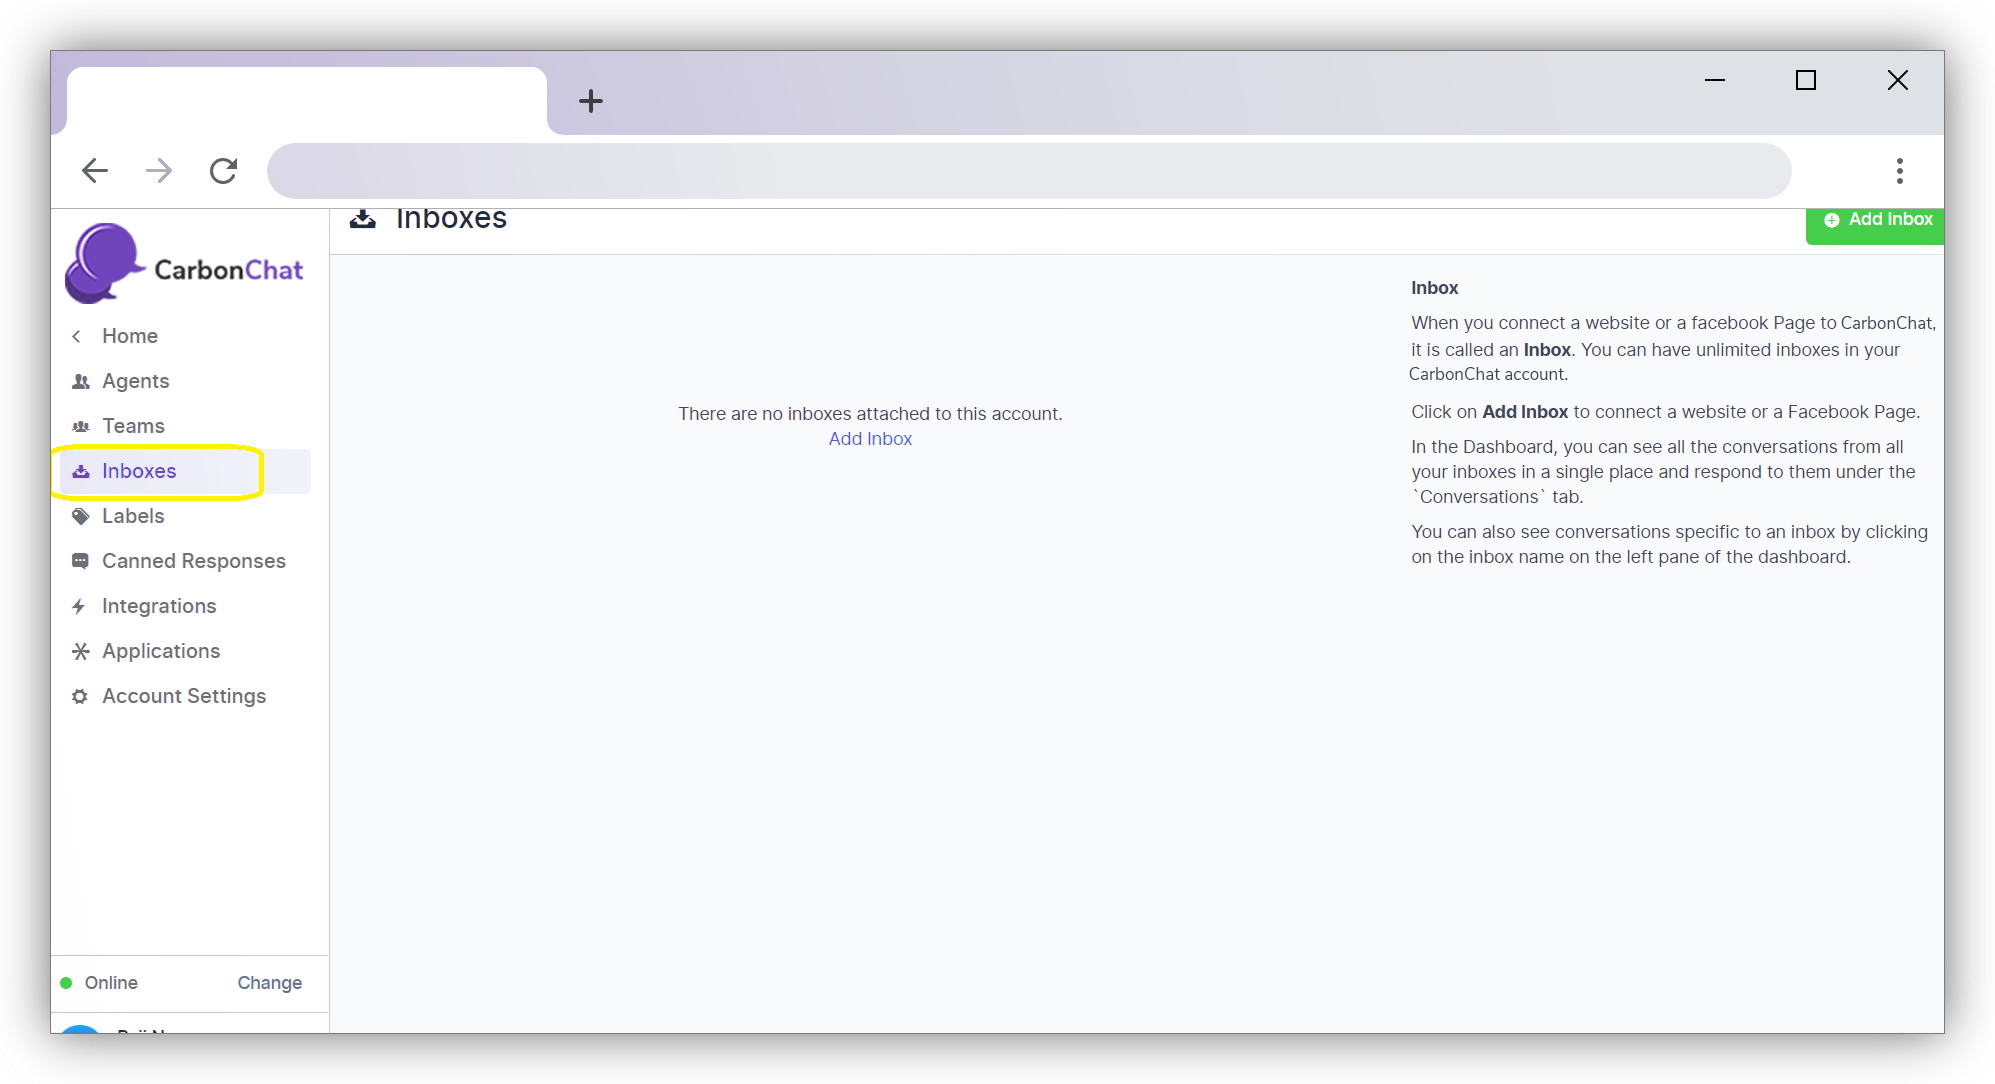Open browser three-dot menu

pos(1899,171)
